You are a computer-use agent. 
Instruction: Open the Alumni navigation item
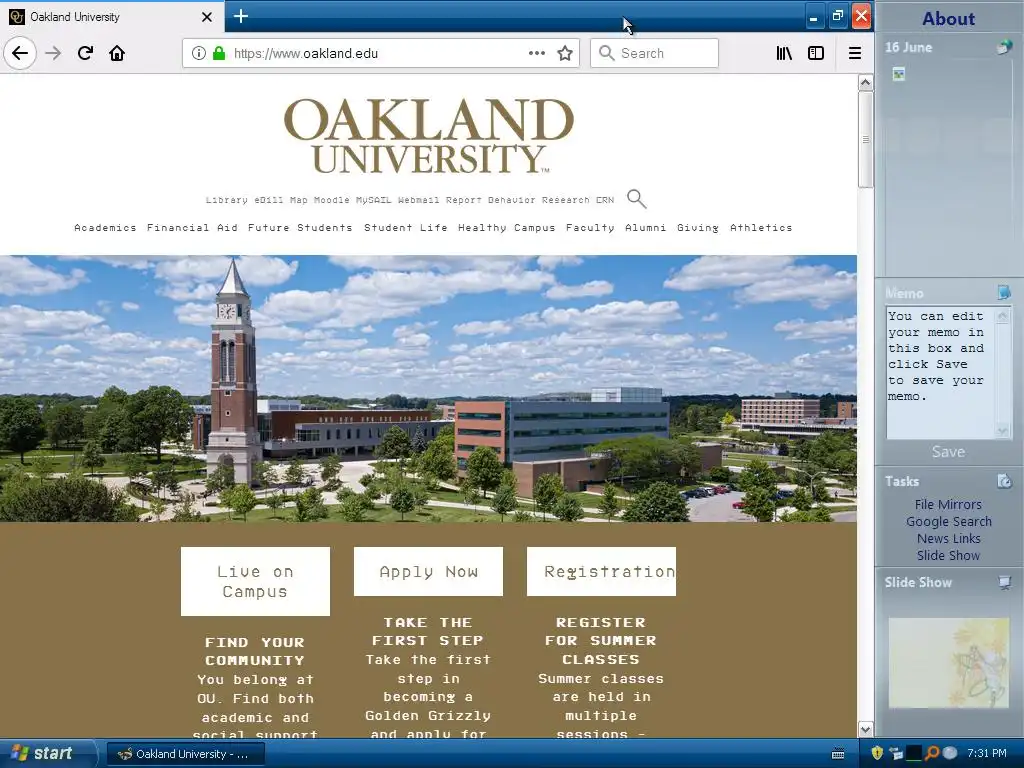click(x=645, y=227)
